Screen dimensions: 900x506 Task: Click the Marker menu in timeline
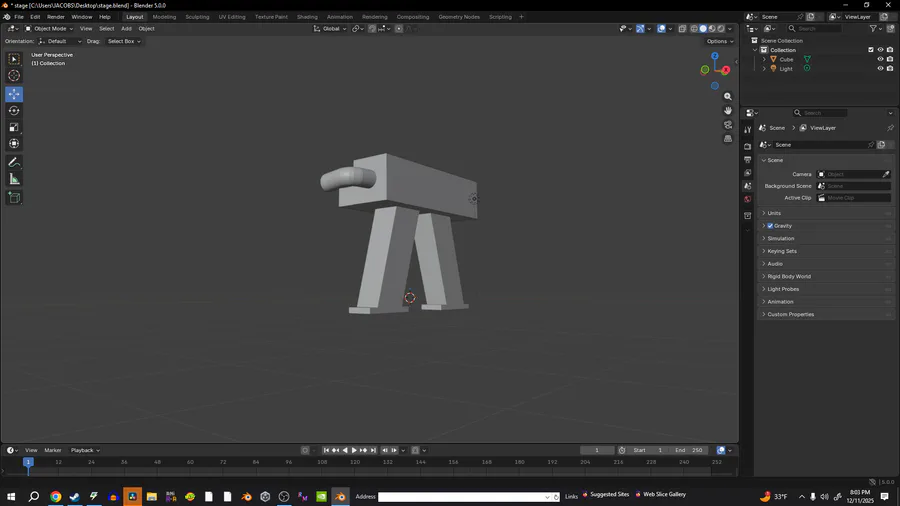pyautogui.click(x=53, y=450)
